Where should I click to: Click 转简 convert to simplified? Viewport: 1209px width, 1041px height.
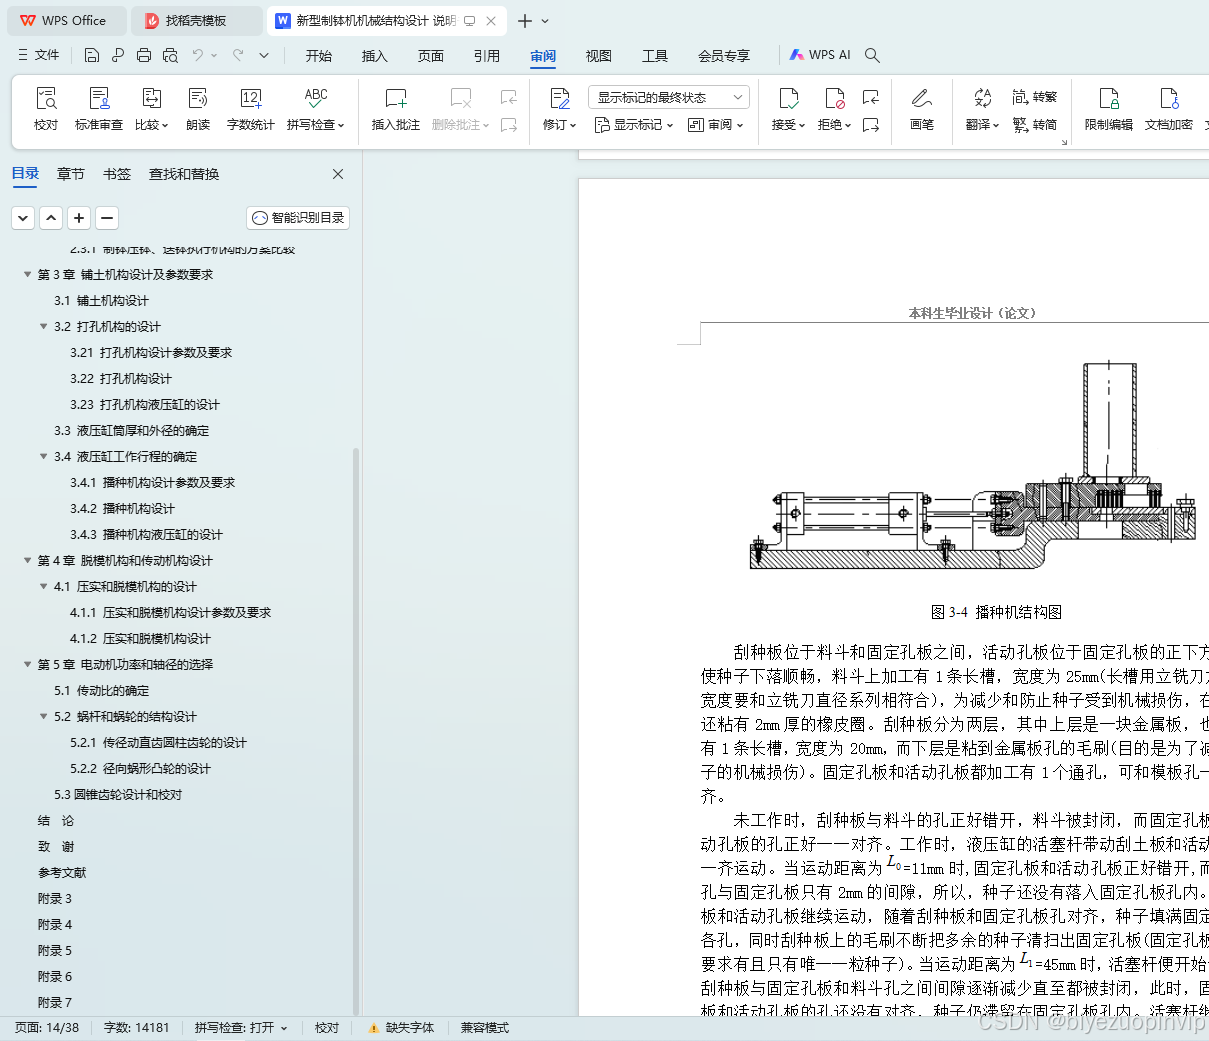coord(1035,125)
